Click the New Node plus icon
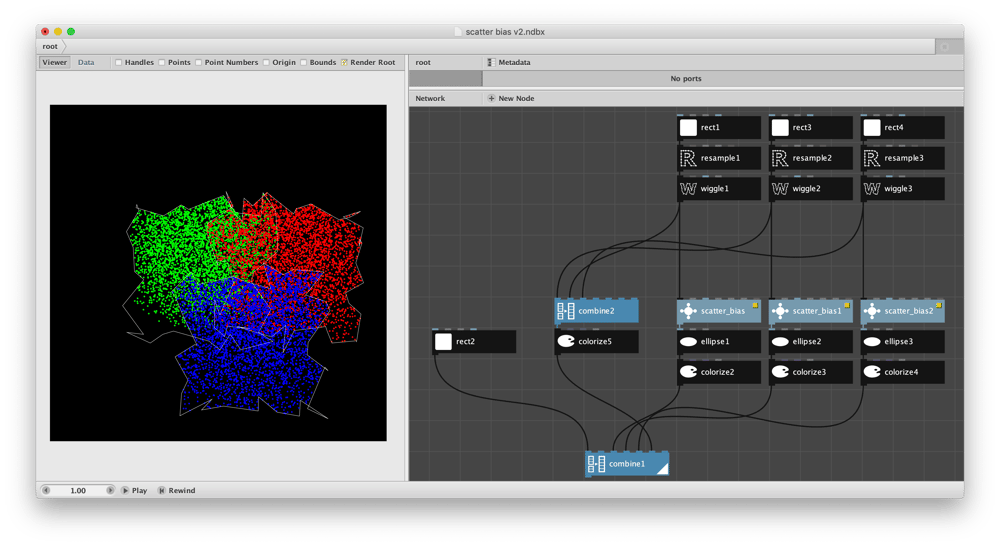Viewport: 1000px width, 546px height. click(491, 98)
